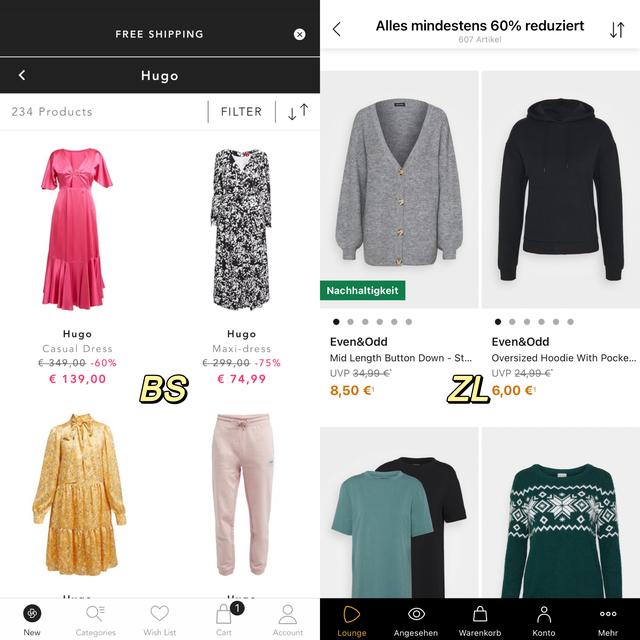Dismiss the Free Shipping banner
This screenshot has width=640, height=640.
point(299,34)
